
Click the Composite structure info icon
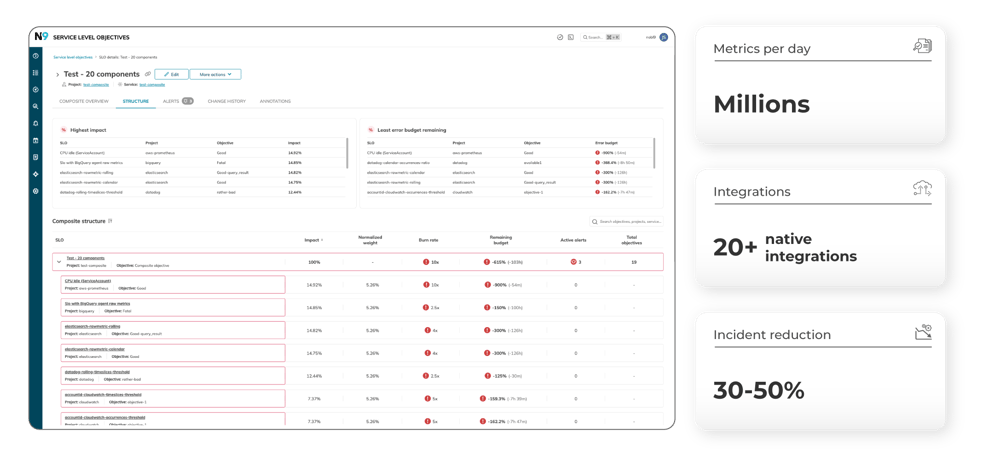[110, 220]
